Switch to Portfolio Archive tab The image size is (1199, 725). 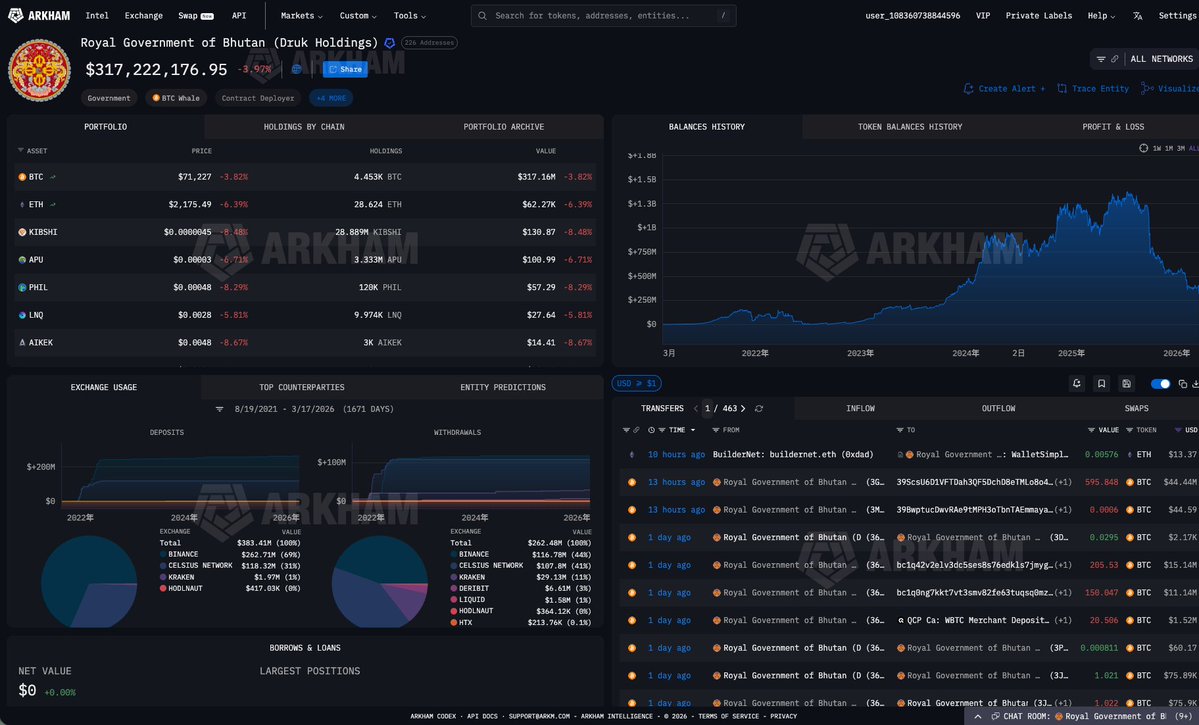point(503,127)
